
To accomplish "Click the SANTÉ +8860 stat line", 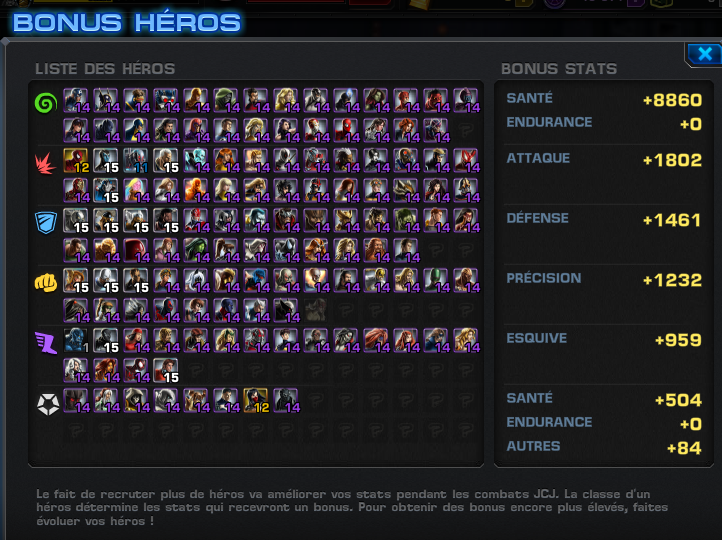I will pyautogui.click(x=604, y=99).
